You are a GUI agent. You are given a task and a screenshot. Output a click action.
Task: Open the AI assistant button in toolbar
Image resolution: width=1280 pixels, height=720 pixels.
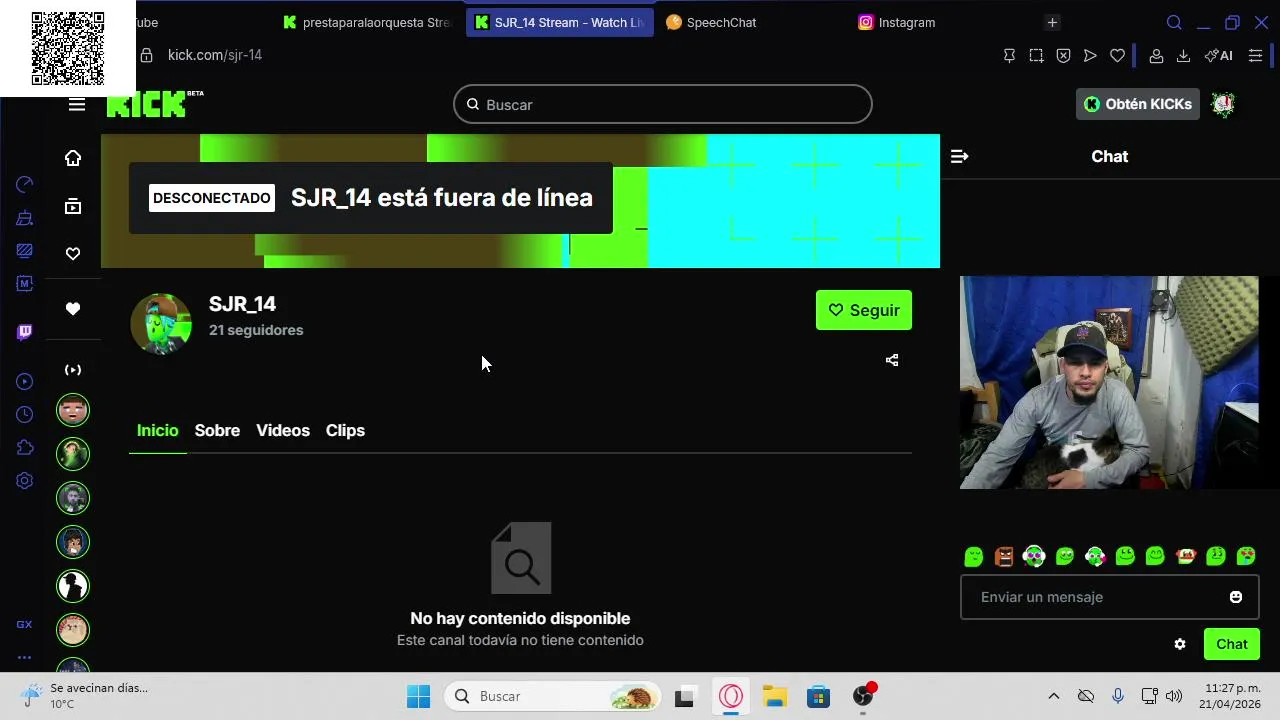coord(1219,56)
